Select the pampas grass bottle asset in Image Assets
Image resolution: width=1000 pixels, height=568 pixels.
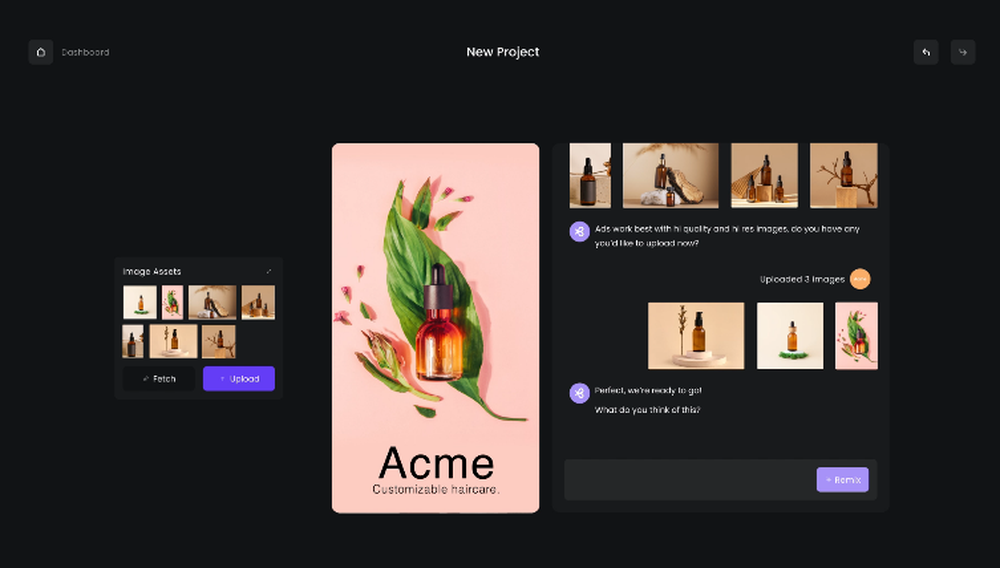click(x=212, y=302)
